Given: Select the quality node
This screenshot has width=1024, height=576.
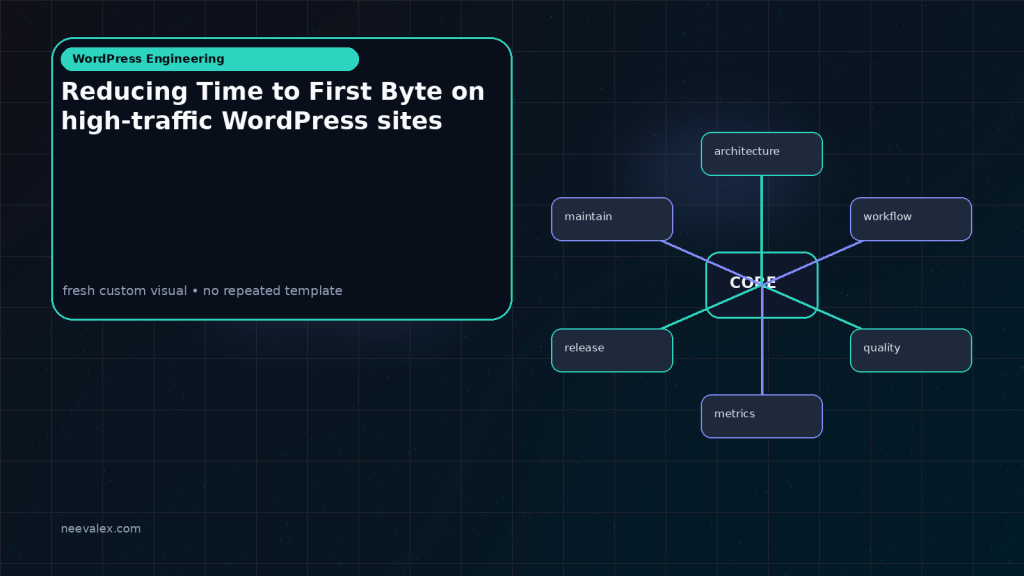Looking at the screenshot, I should (x=910, y=351).
